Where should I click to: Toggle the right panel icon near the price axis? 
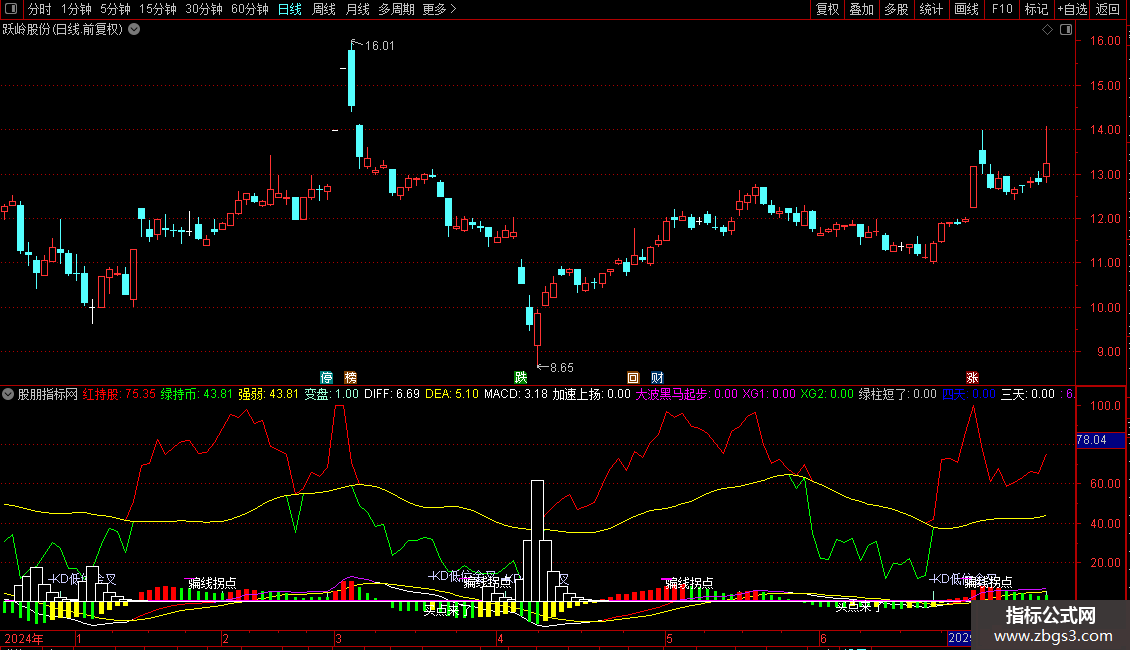[1066, 30]
